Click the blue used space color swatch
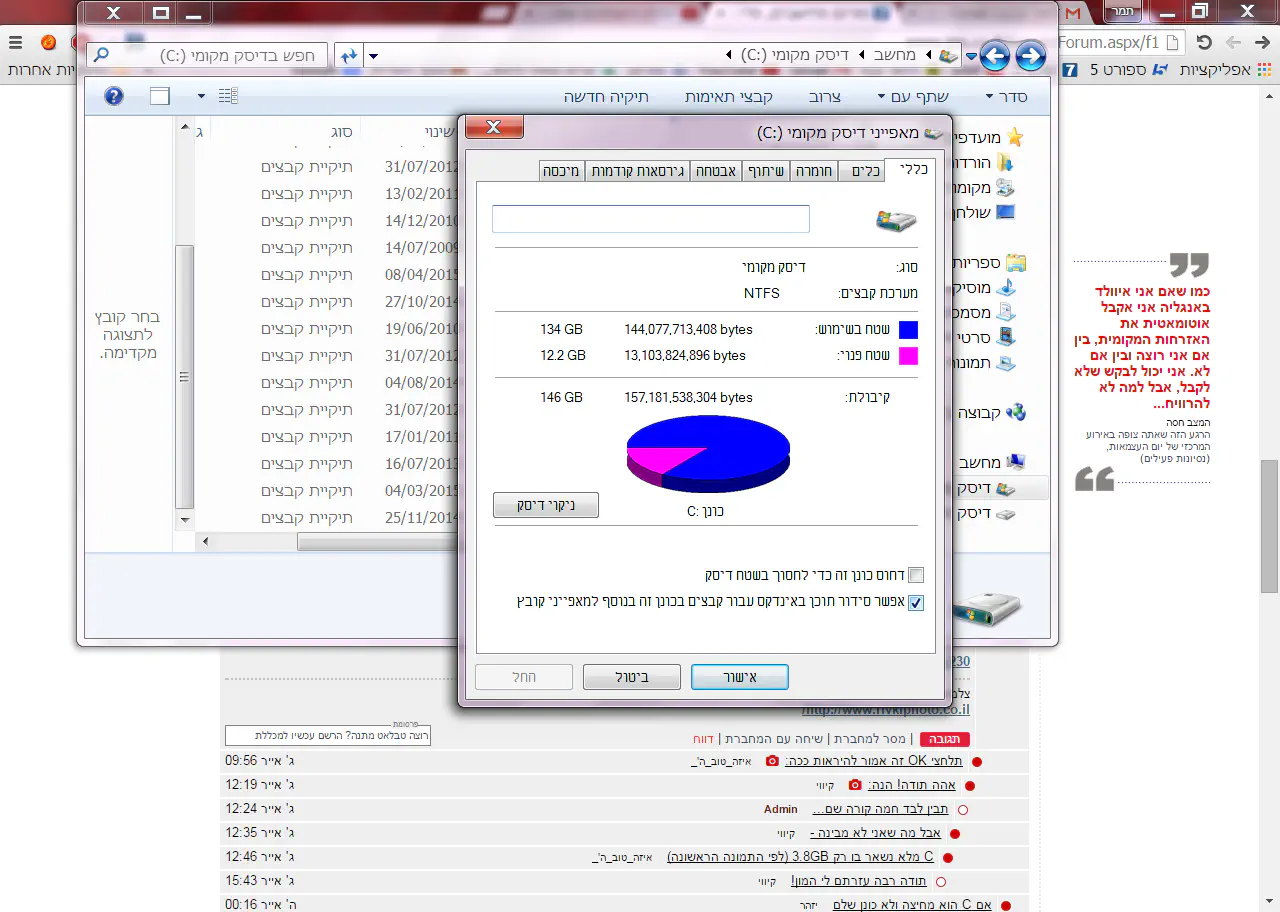1280x912 pixels. (x=907, y=330)
